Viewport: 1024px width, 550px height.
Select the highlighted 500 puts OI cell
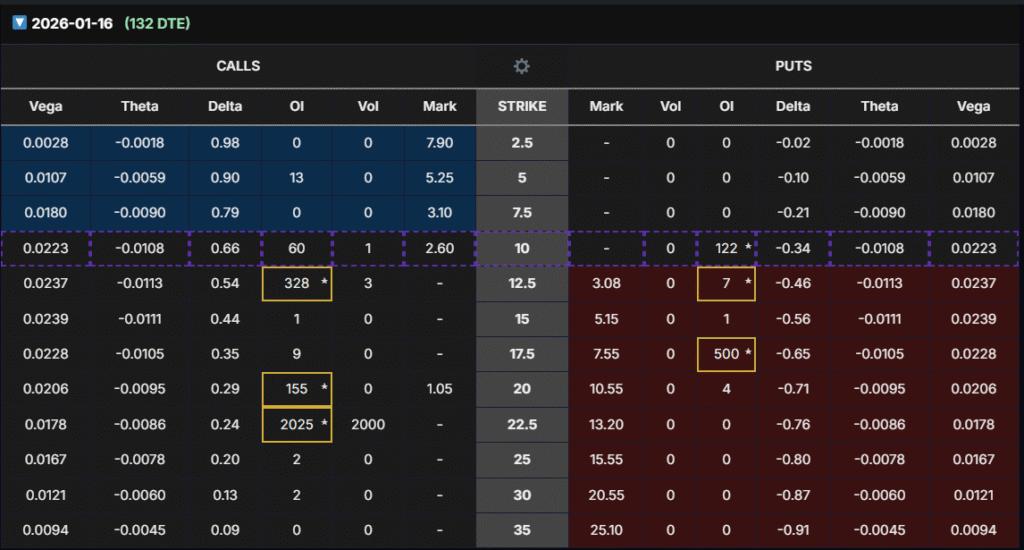(x=725, y=353)
